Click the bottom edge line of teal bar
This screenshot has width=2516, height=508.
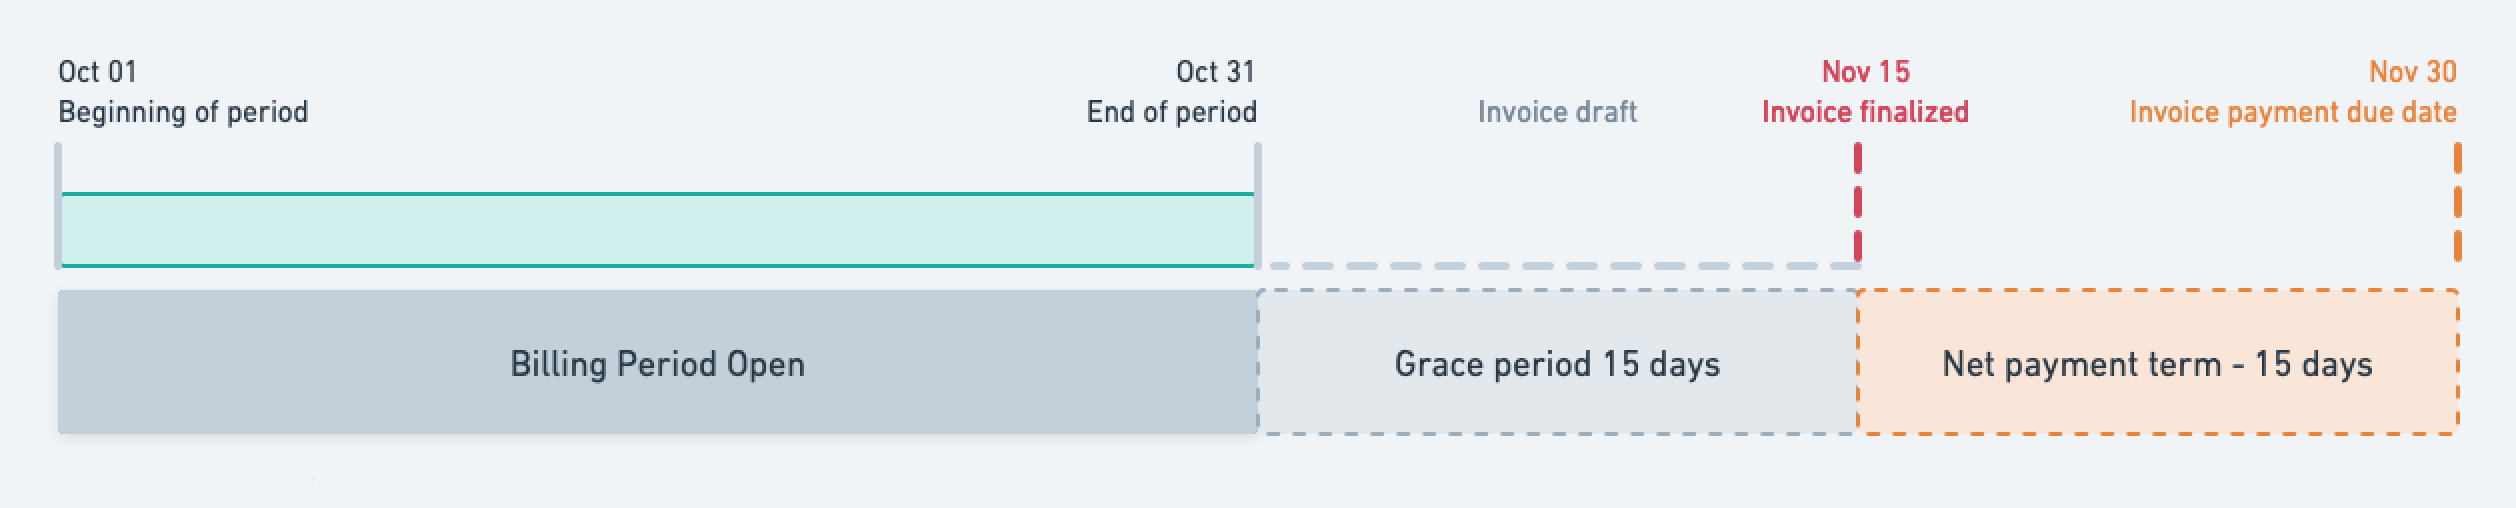(657, 266)
